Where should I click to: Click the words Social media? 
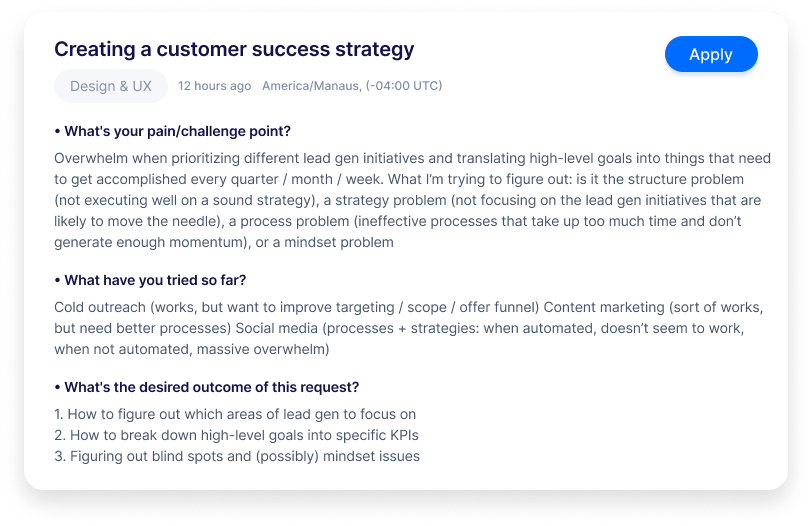point(277,328)
